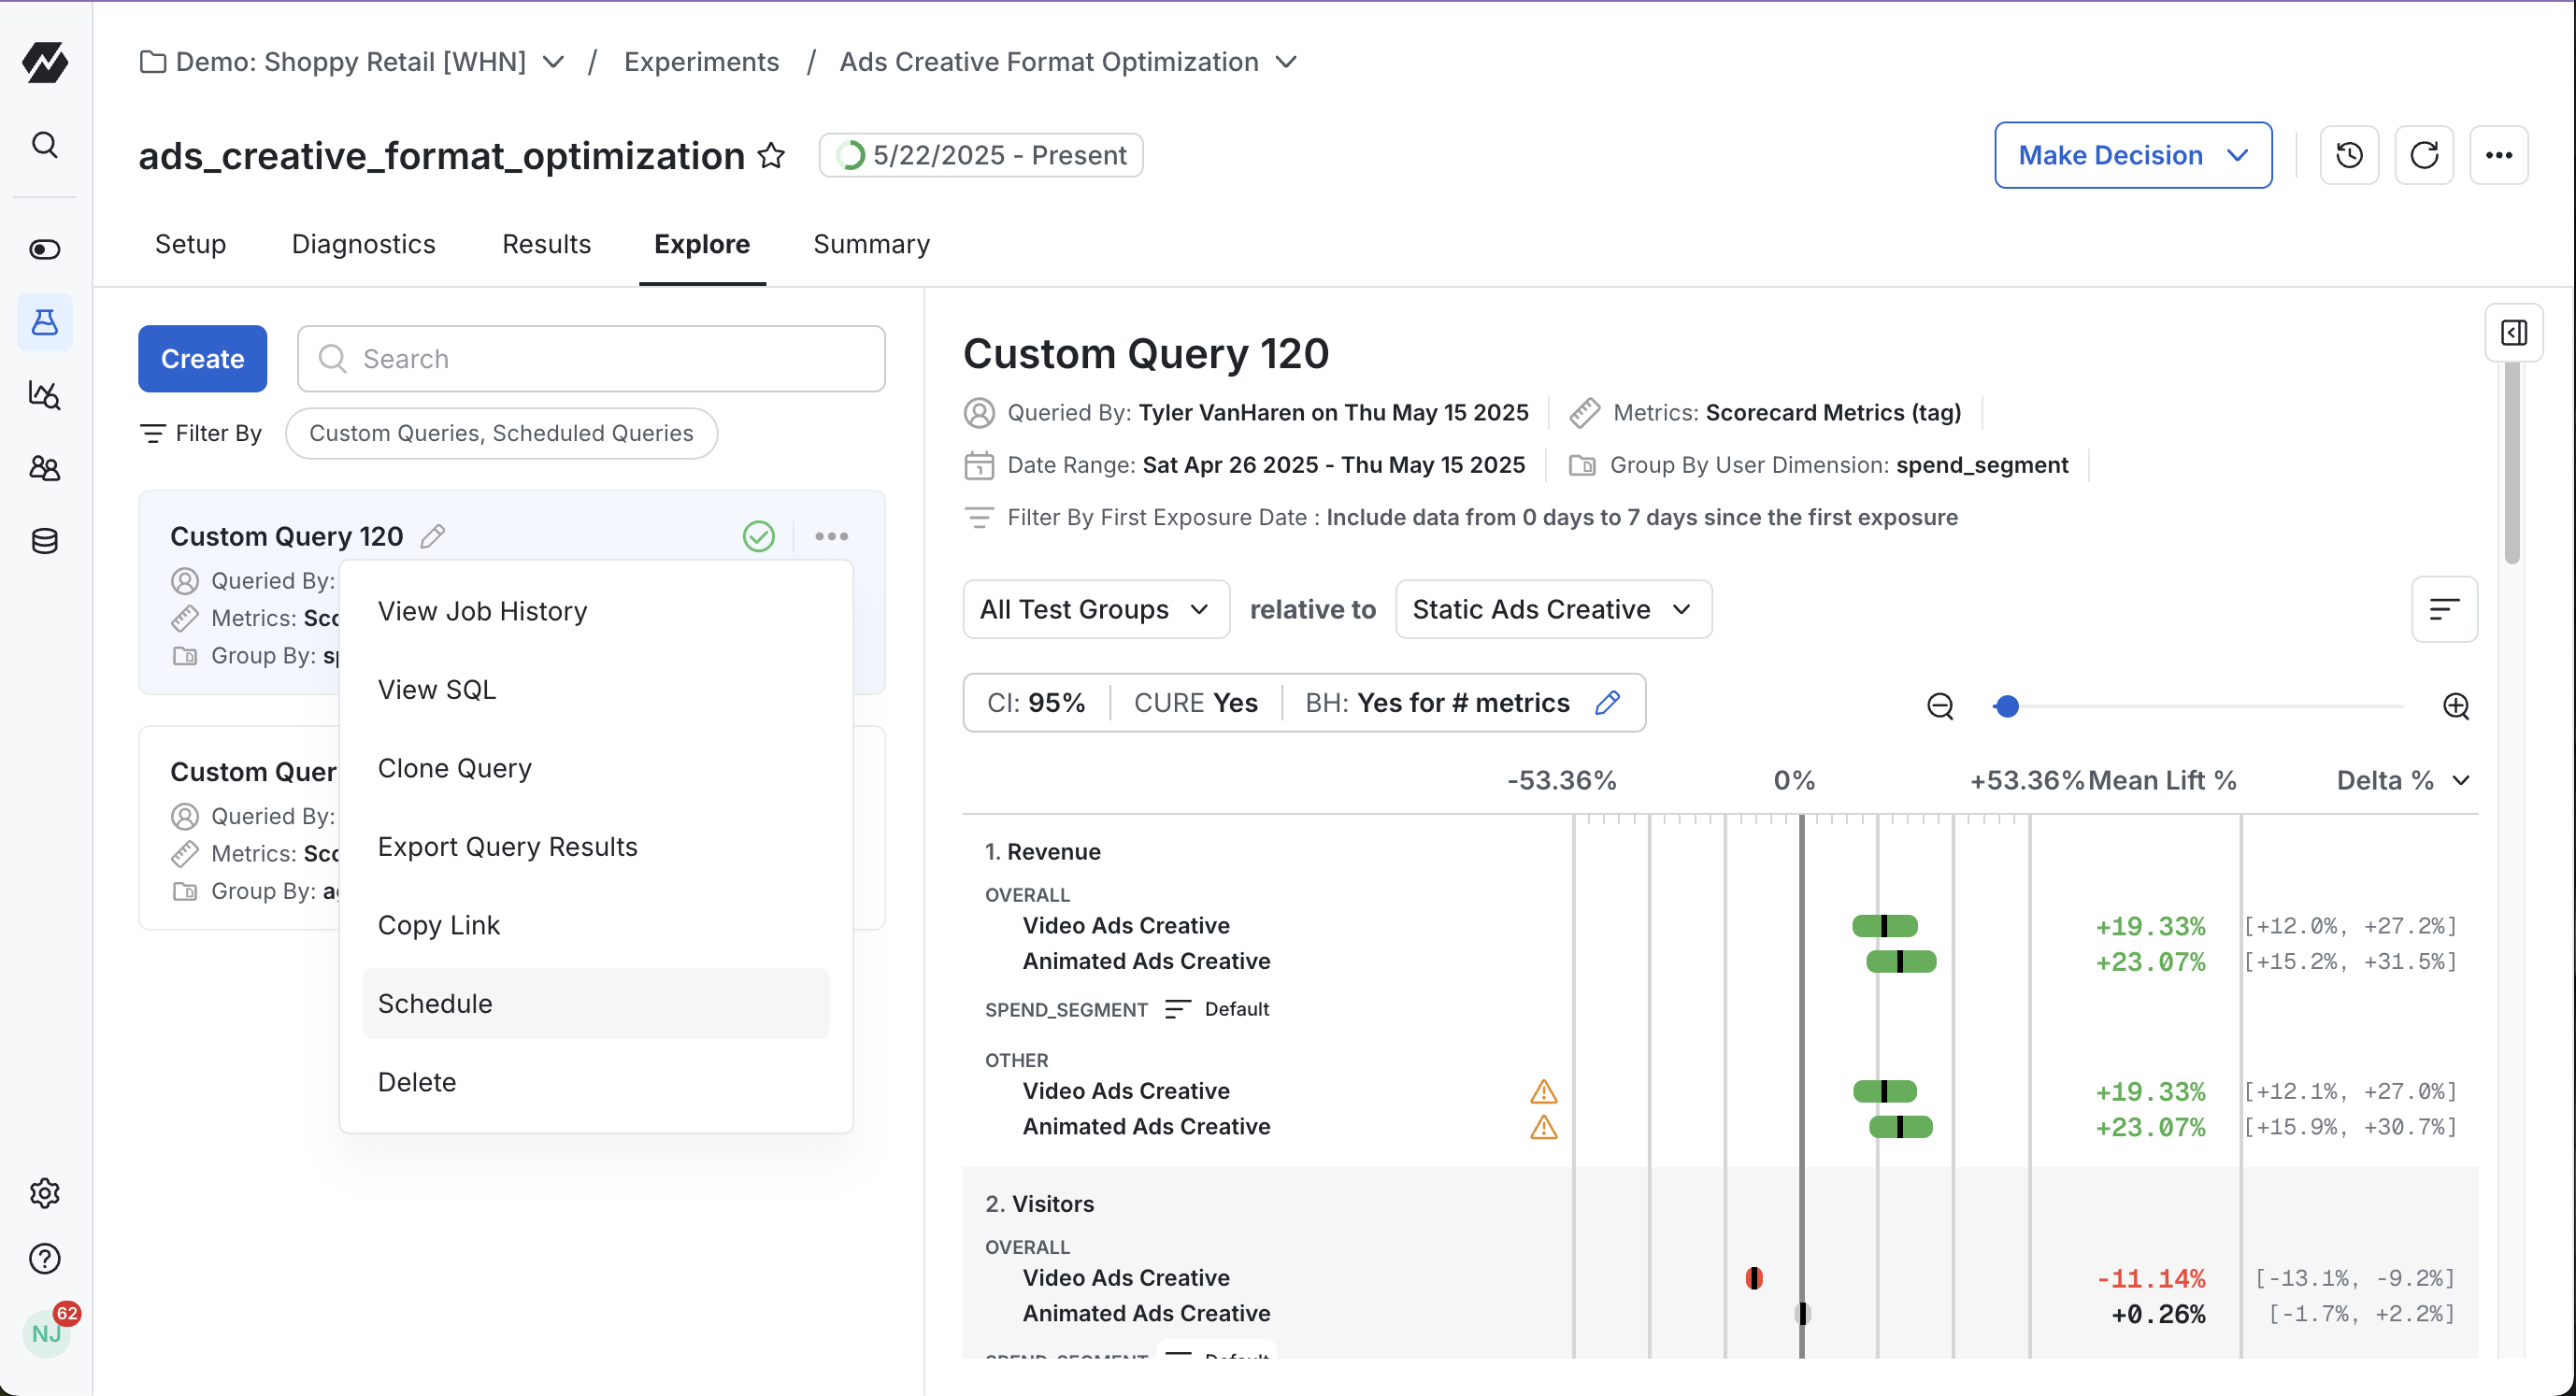This screenshot has width=2576, height=1396.
Task: Switch to the Summary tab
Action: tap(870, 244)
